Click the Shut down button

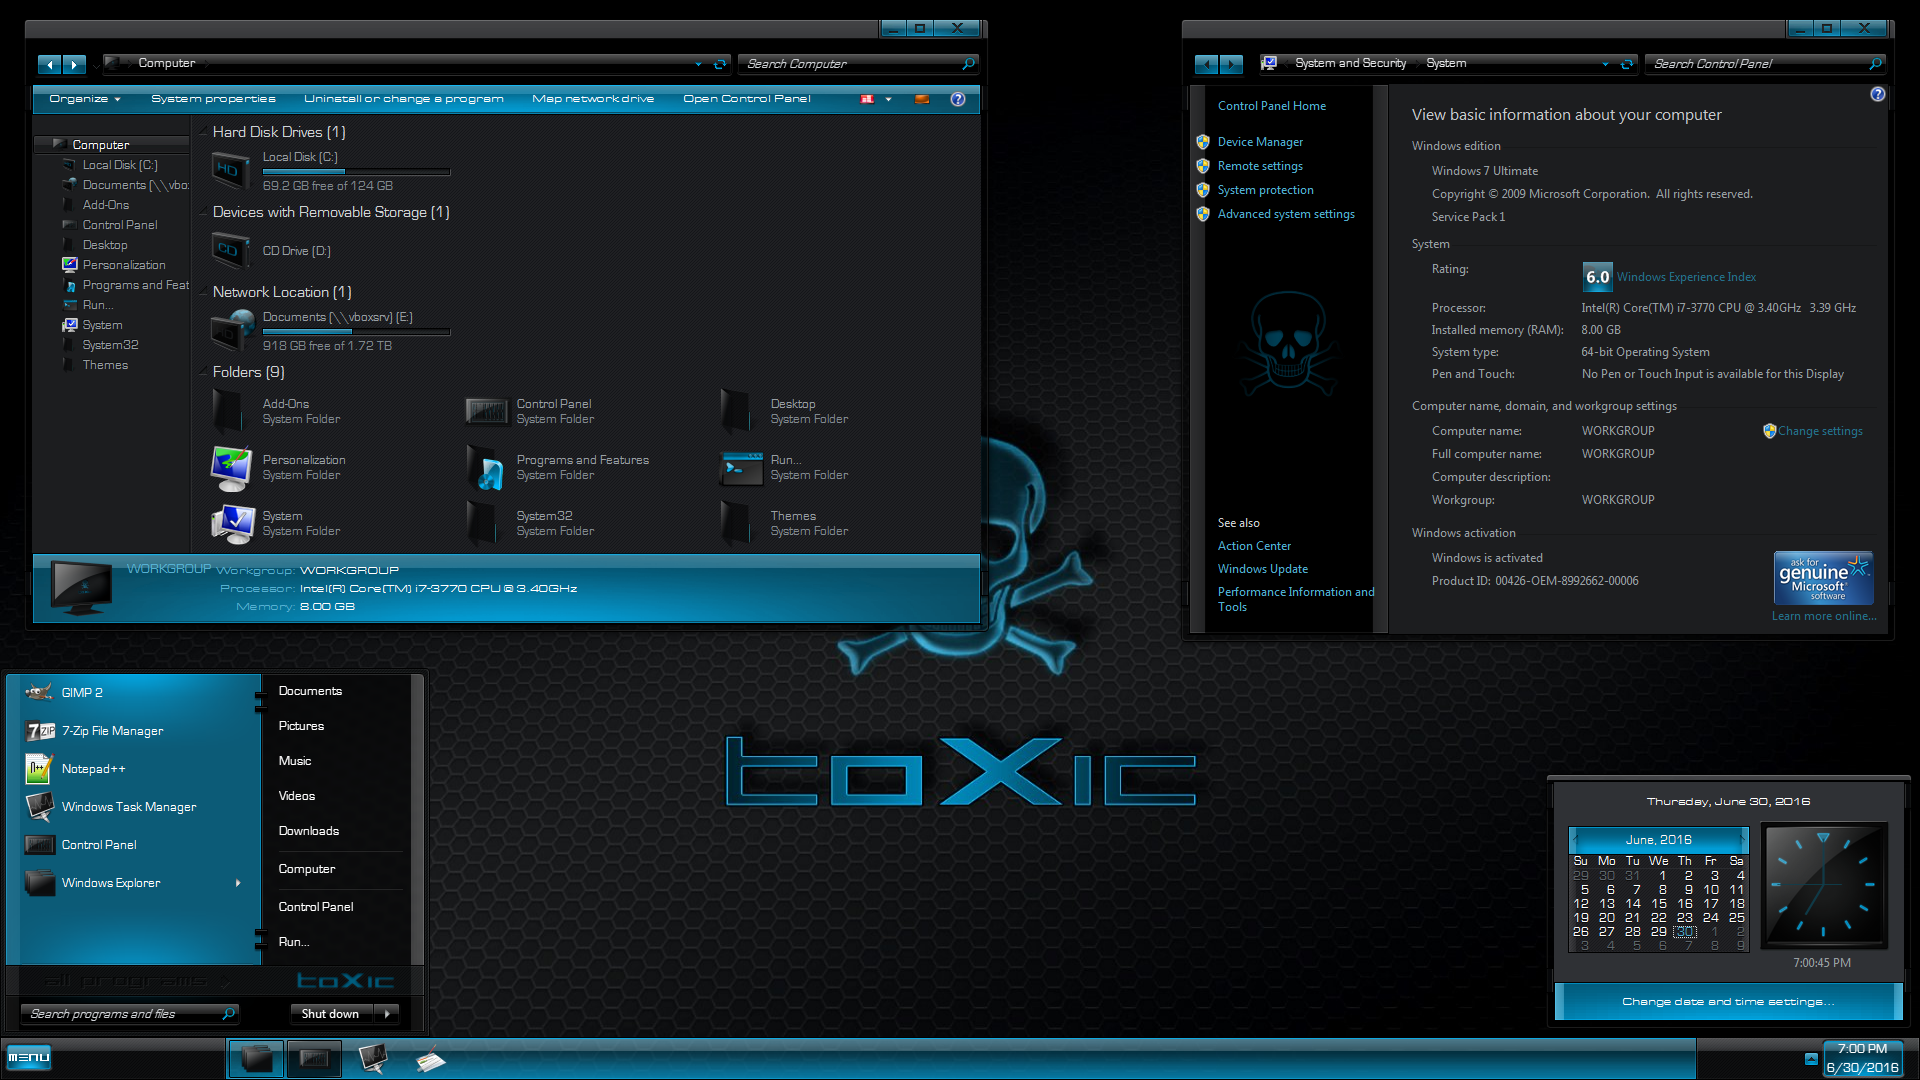(x=331, y=1014)
